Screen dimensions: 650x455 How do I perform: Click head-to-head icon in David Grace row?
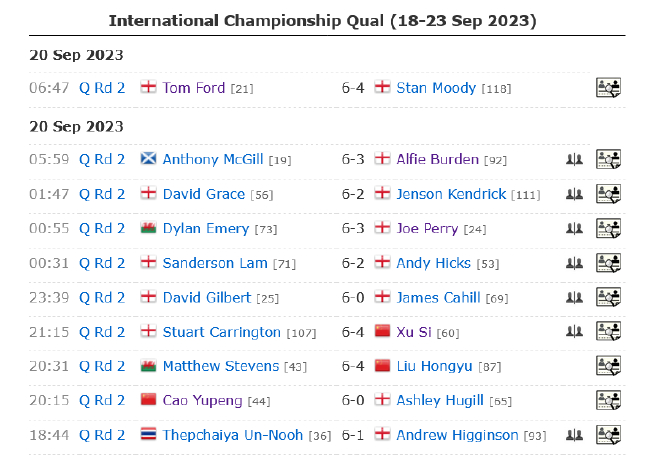pos(574,194)
